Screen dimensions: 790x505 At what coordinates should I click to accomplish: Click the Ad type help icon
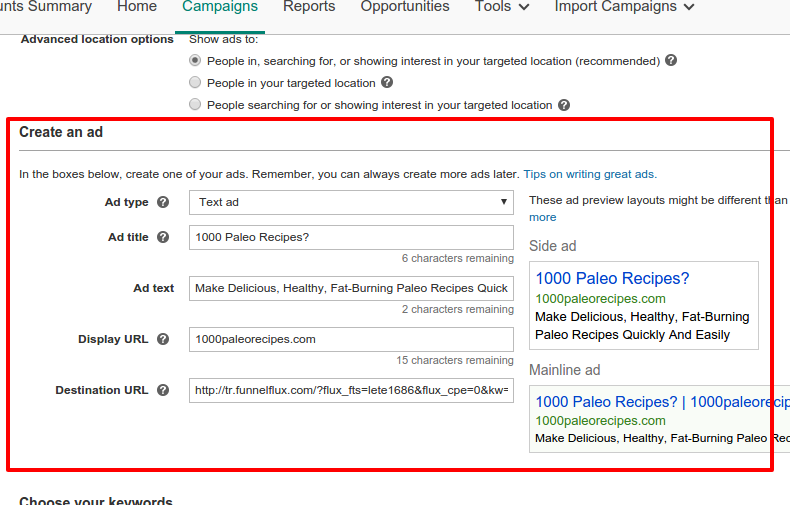163,202
